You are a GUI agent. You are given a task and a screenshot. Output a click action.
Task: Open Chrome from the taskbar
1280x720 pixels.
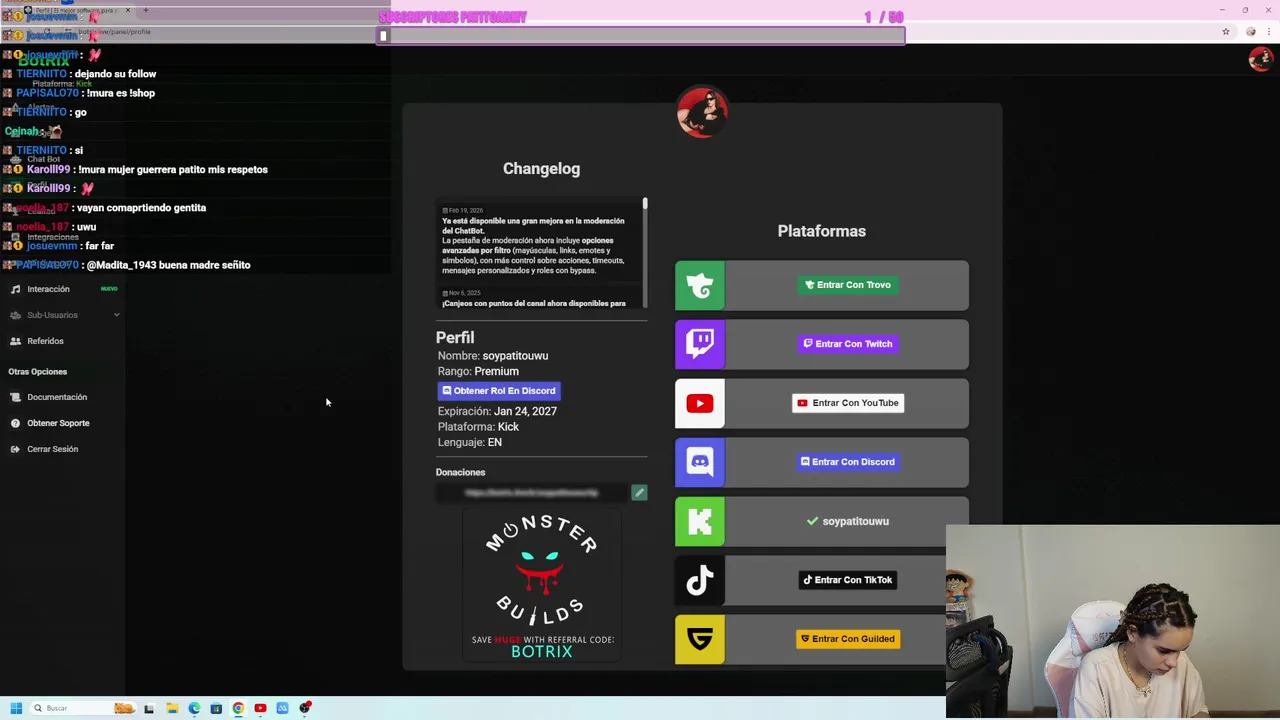(238, 708)
